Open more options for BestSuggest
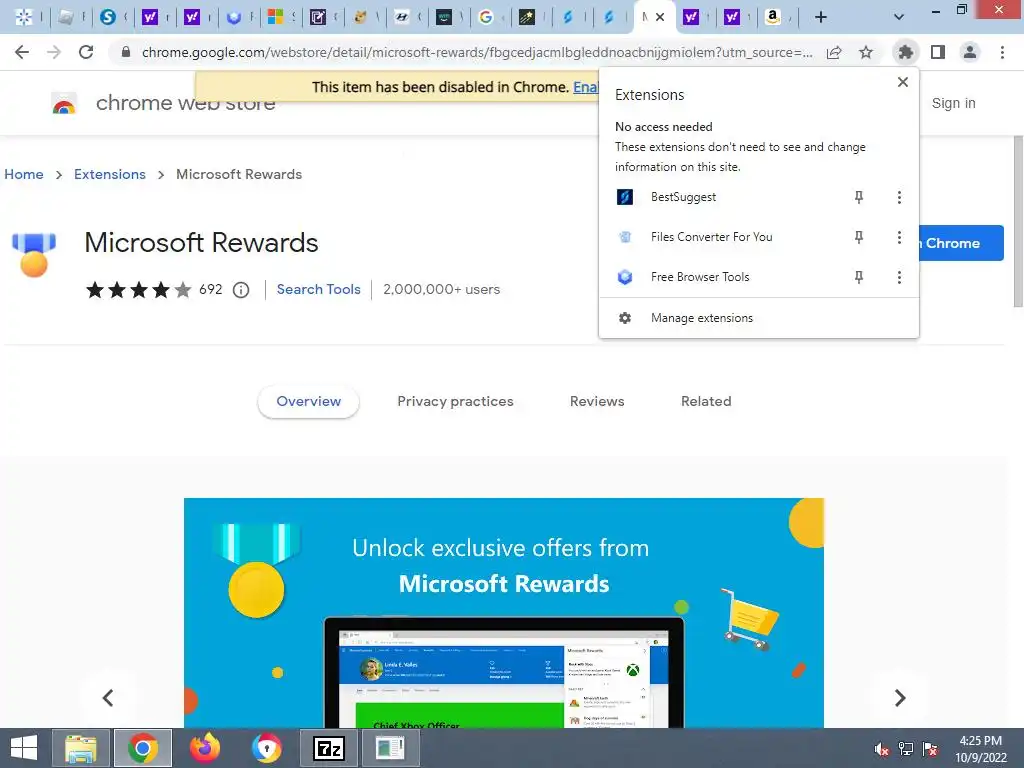Image resolution: width=1024 pixels, height=768 pixels. [x=899, y=197]
